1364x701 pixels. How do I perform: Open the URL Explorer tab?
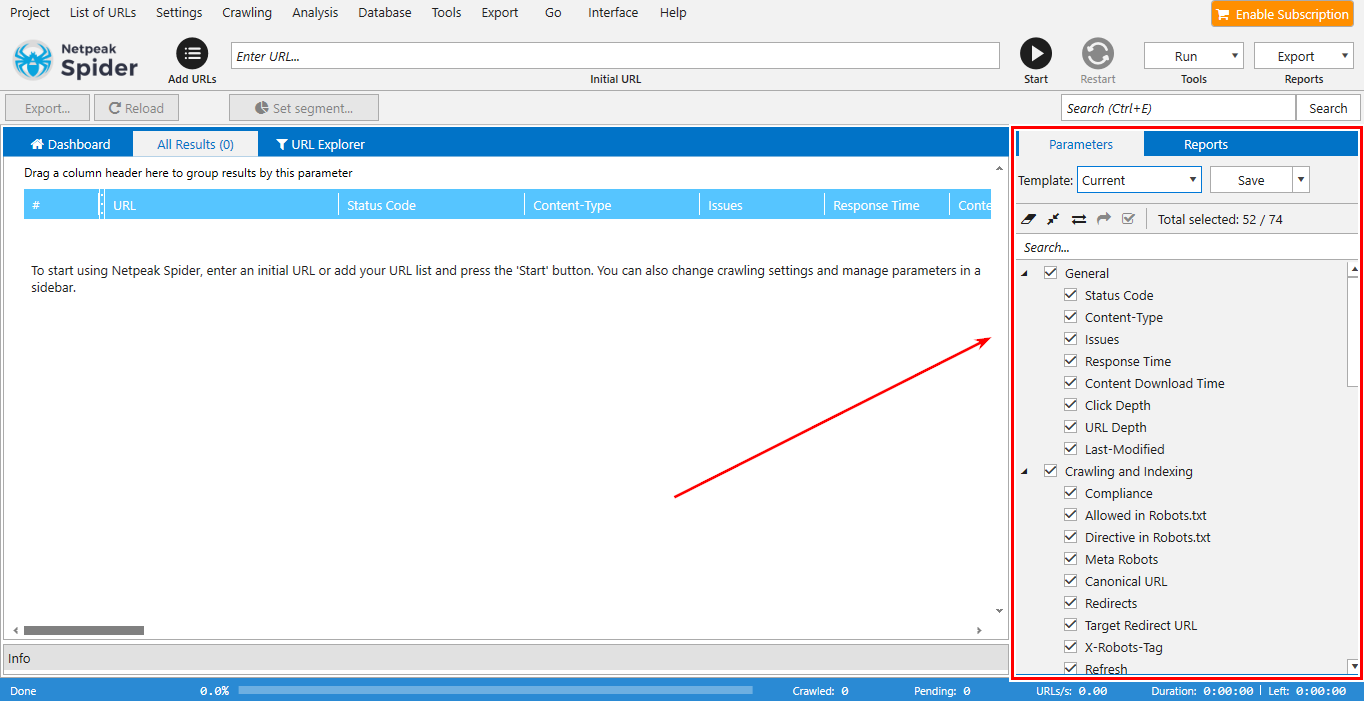point(320,144)
